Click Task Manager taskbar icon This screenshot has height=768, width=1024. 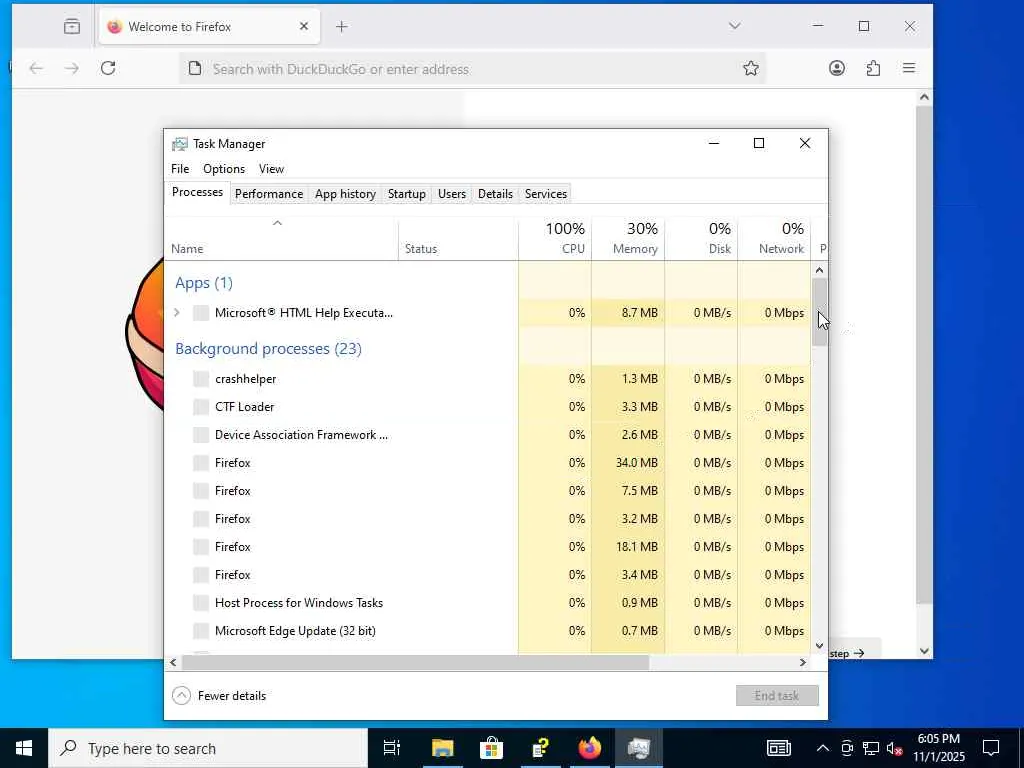pos(638,748)
